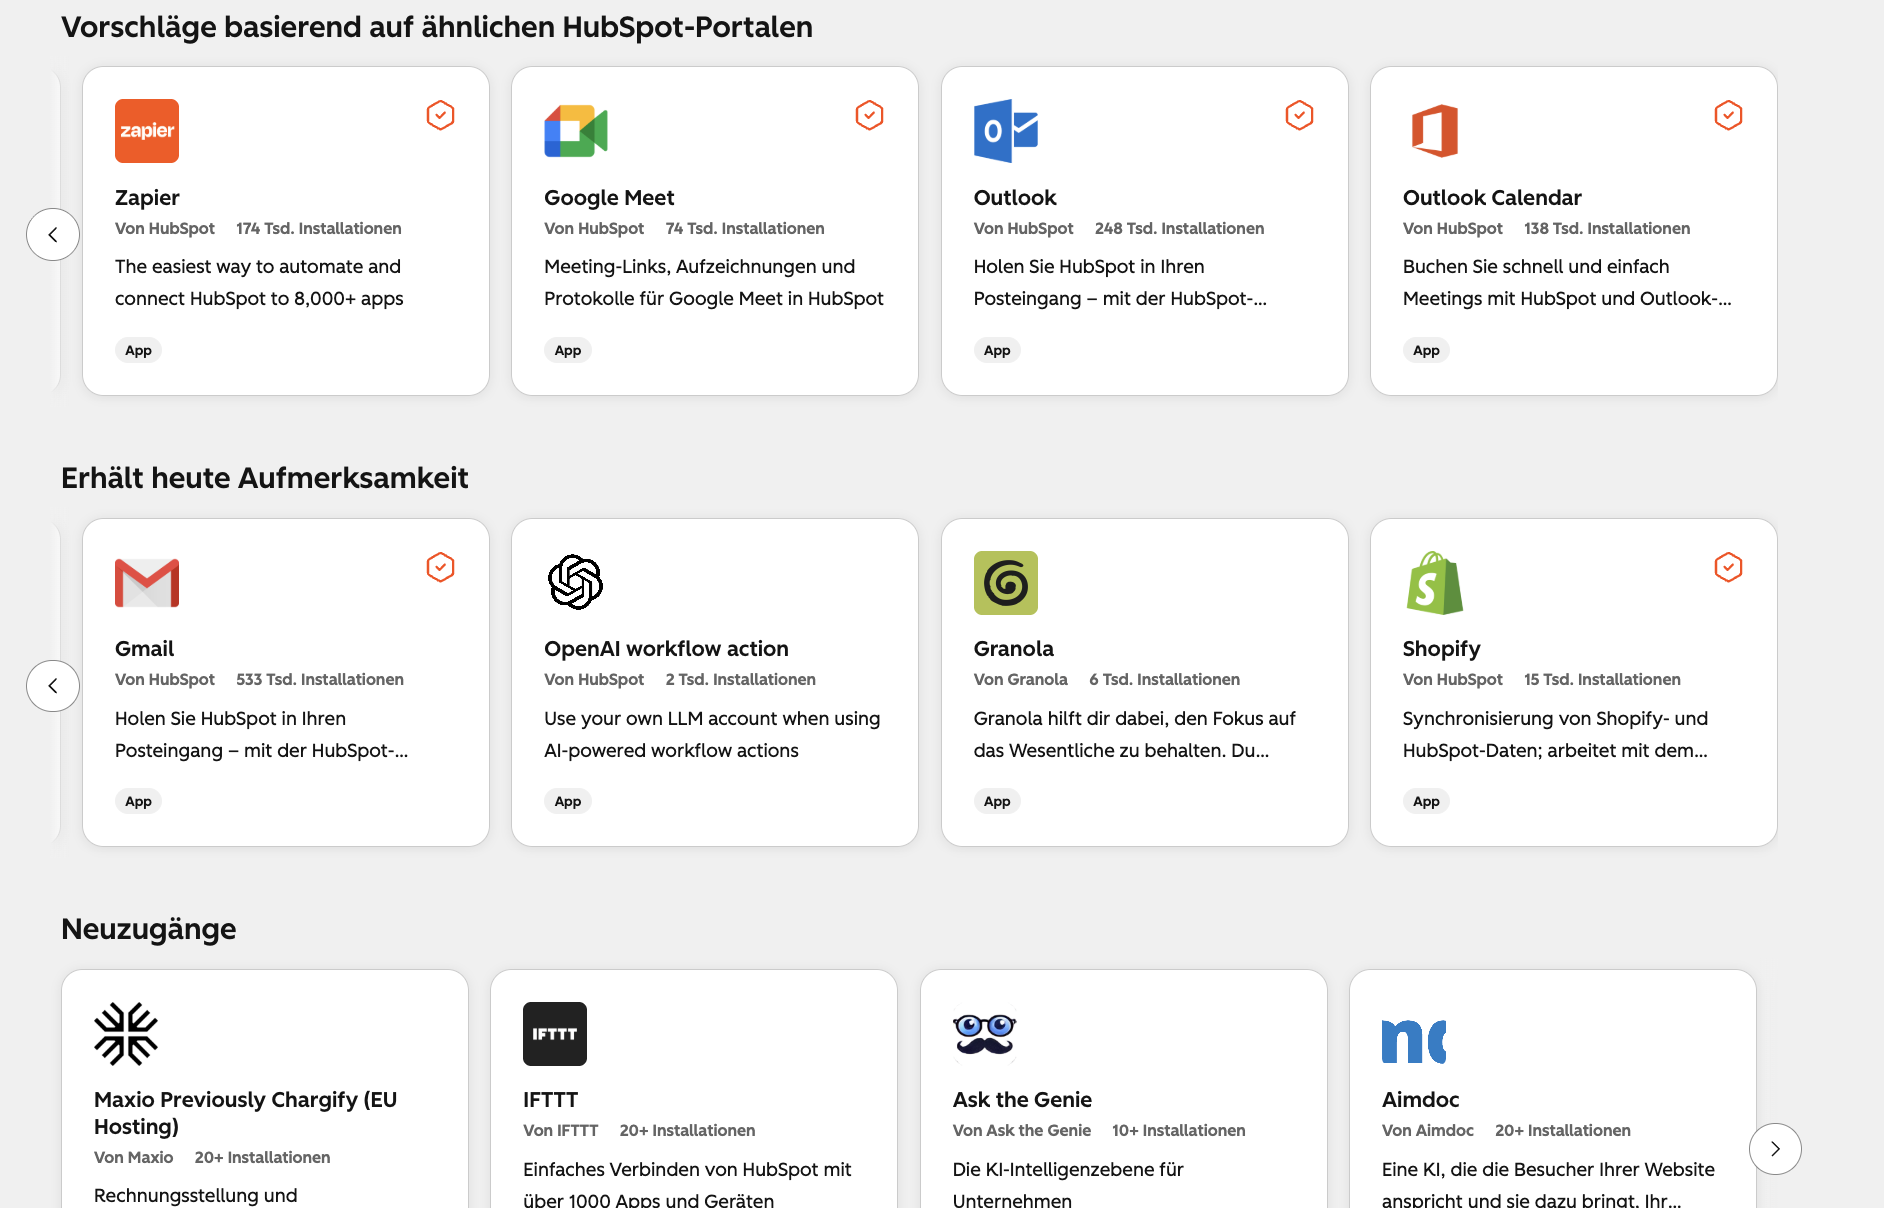Show next apps in Neuzugänge carousel
The width and height of the screenshot is (1884, 1208).
(x=1775, y=1149)
